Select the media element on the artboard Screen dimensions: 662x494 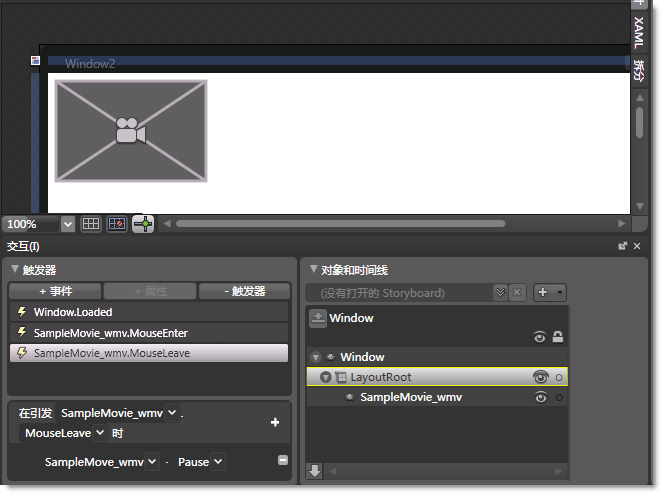[x=131, y=131]
